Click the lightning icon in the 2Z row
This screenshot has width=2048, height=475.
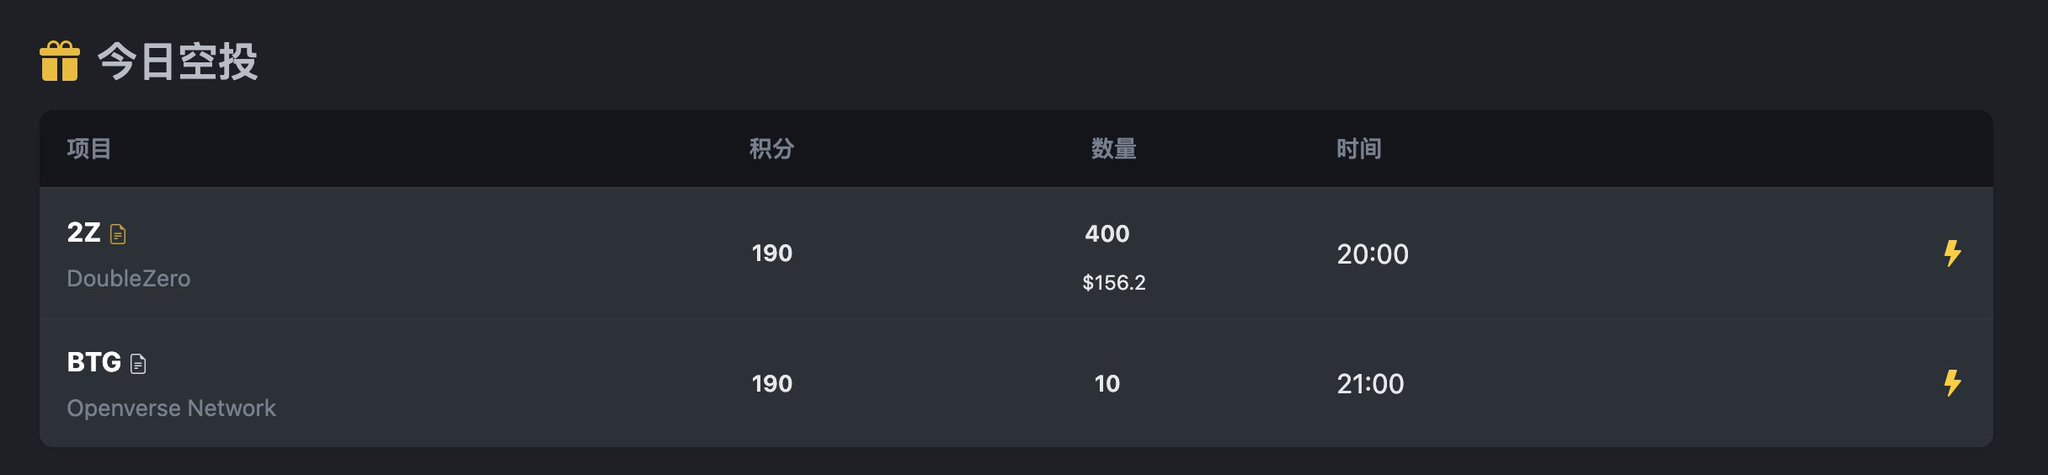coord(1951,253)
